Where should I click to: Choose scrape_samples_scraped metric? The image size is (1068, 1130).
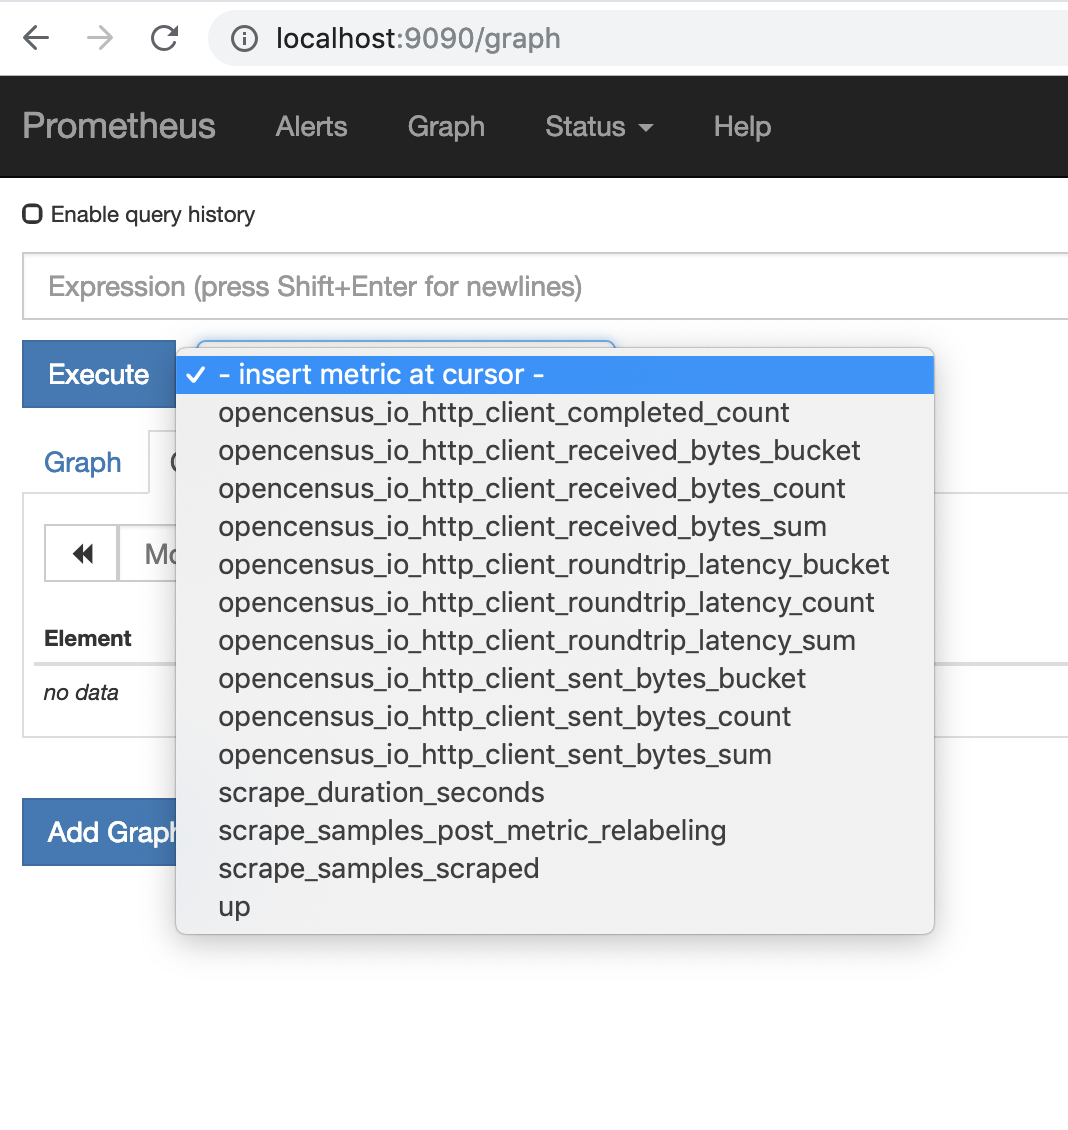555,868
